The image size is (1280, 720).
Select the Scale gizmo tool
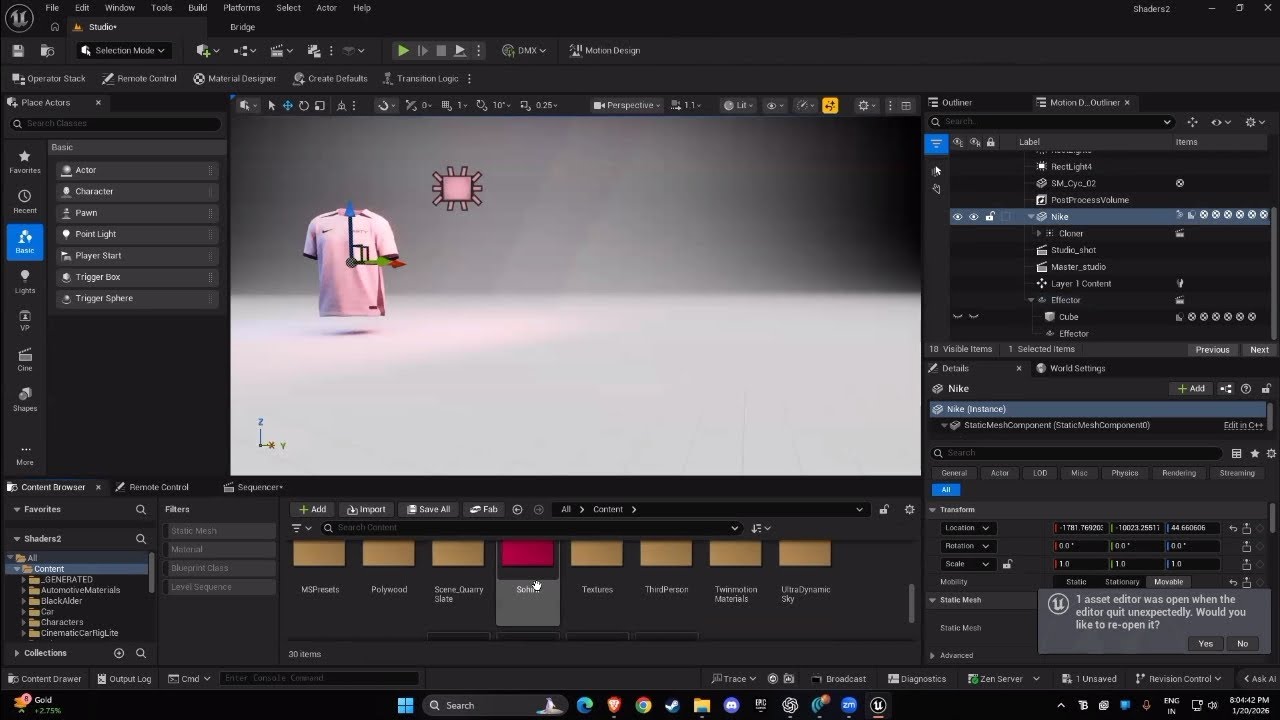click(319, 105)
